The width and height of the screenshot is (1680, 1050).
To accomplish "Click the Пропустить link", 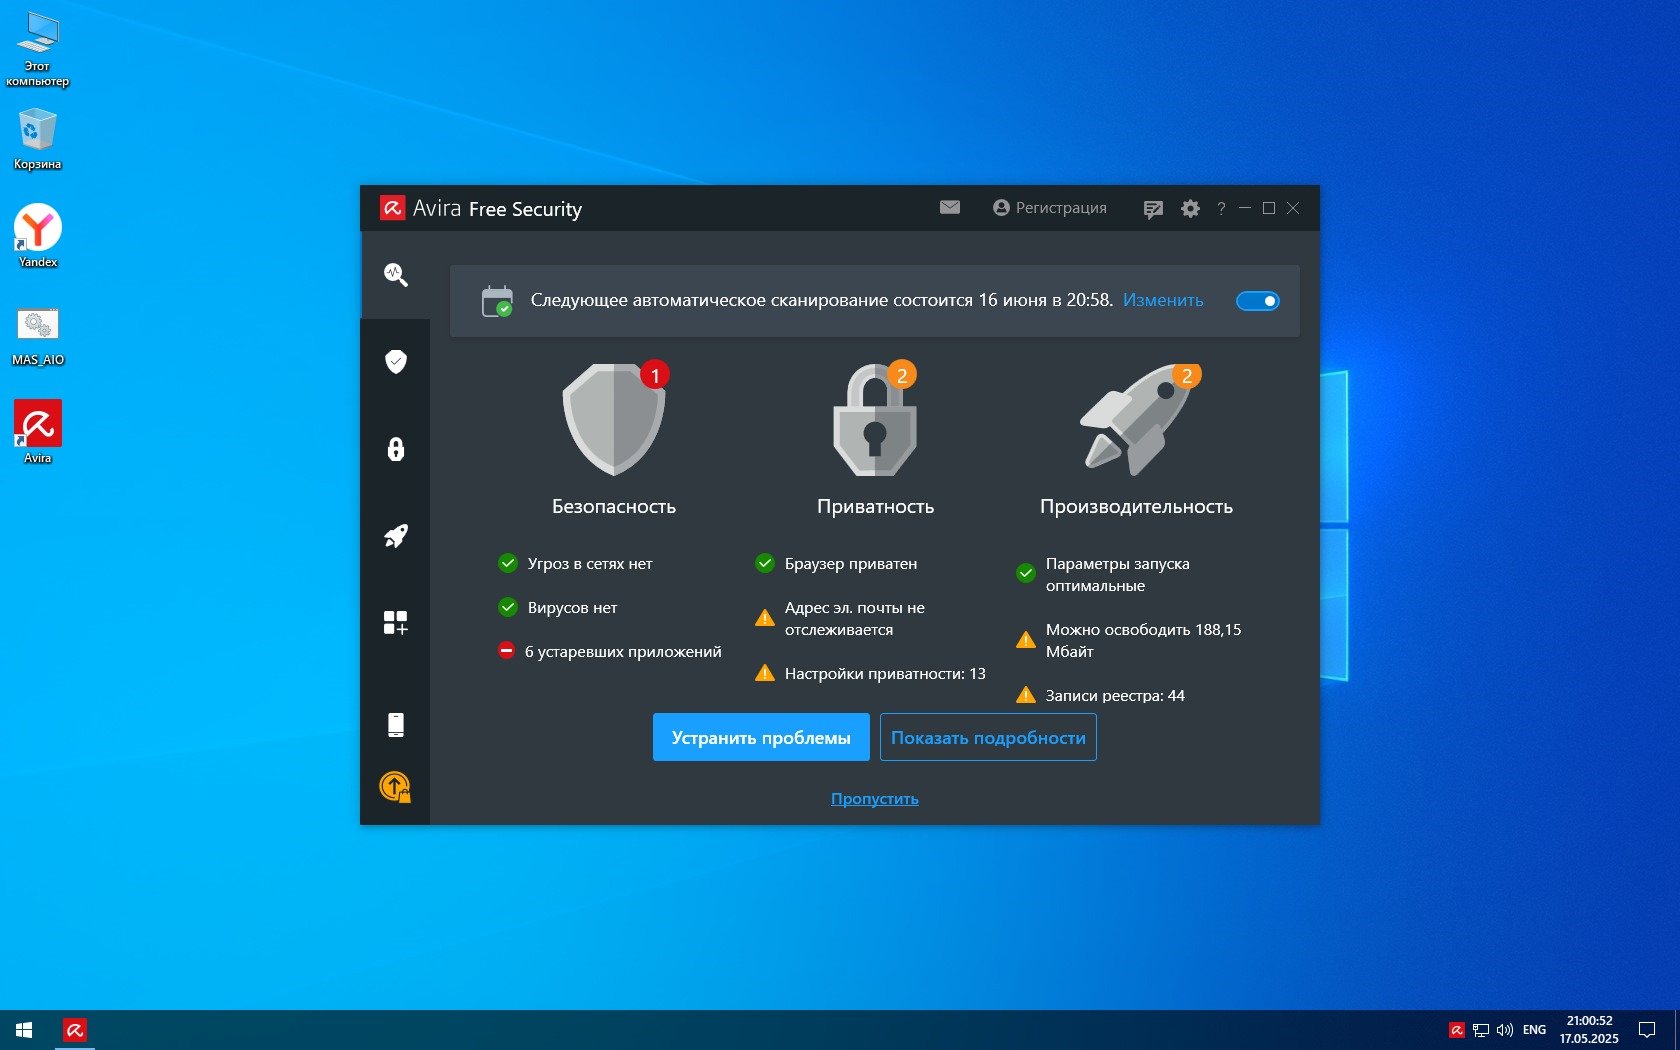I will (x=874, y=799).
